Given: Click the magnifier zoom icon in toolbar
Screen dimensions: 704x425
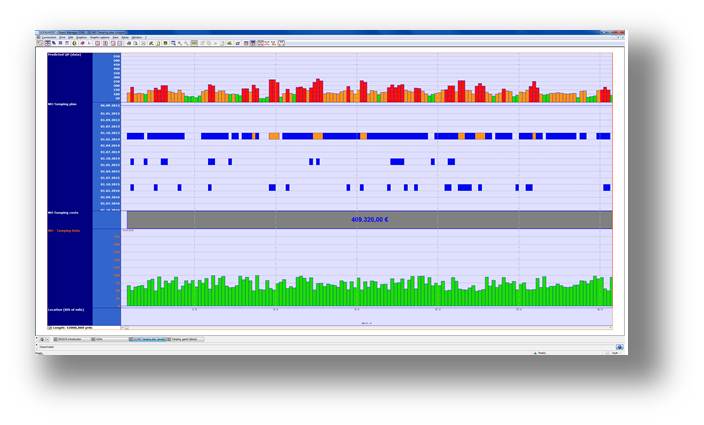Looking at the screenshot, I should click(171, 44).
